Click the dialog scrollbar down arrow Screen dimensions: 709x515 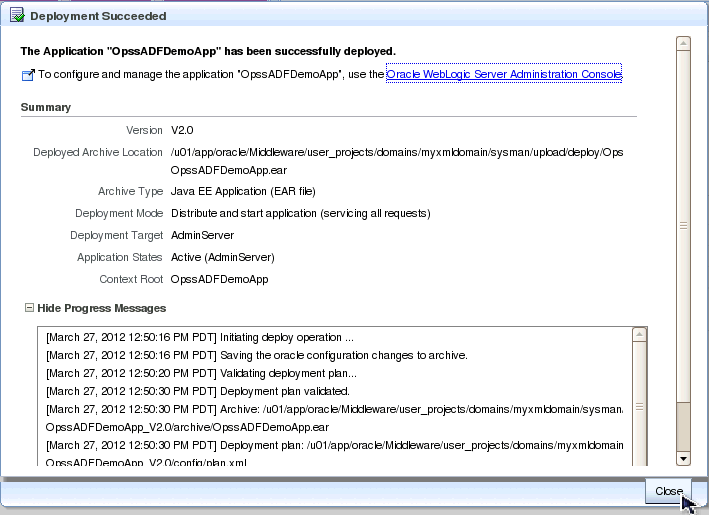(683, 458)
